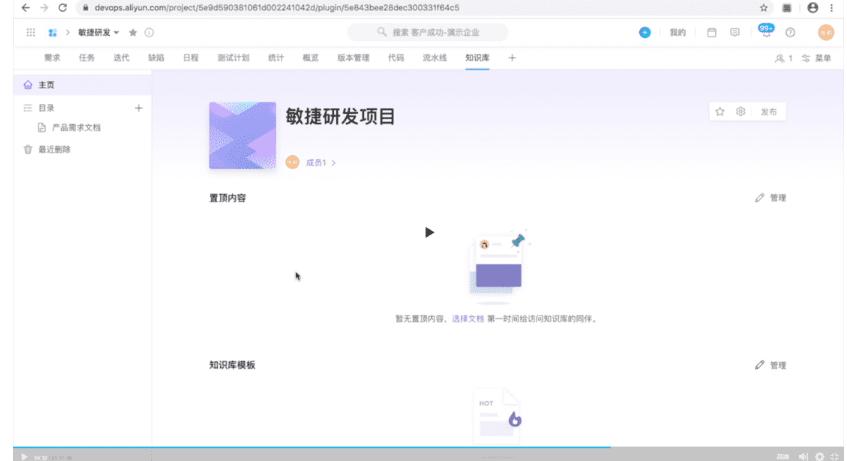Image resolution: width=847 pixels, height=461 pixels.
Task: Switch to the 任务 tab
Action: 86,58
